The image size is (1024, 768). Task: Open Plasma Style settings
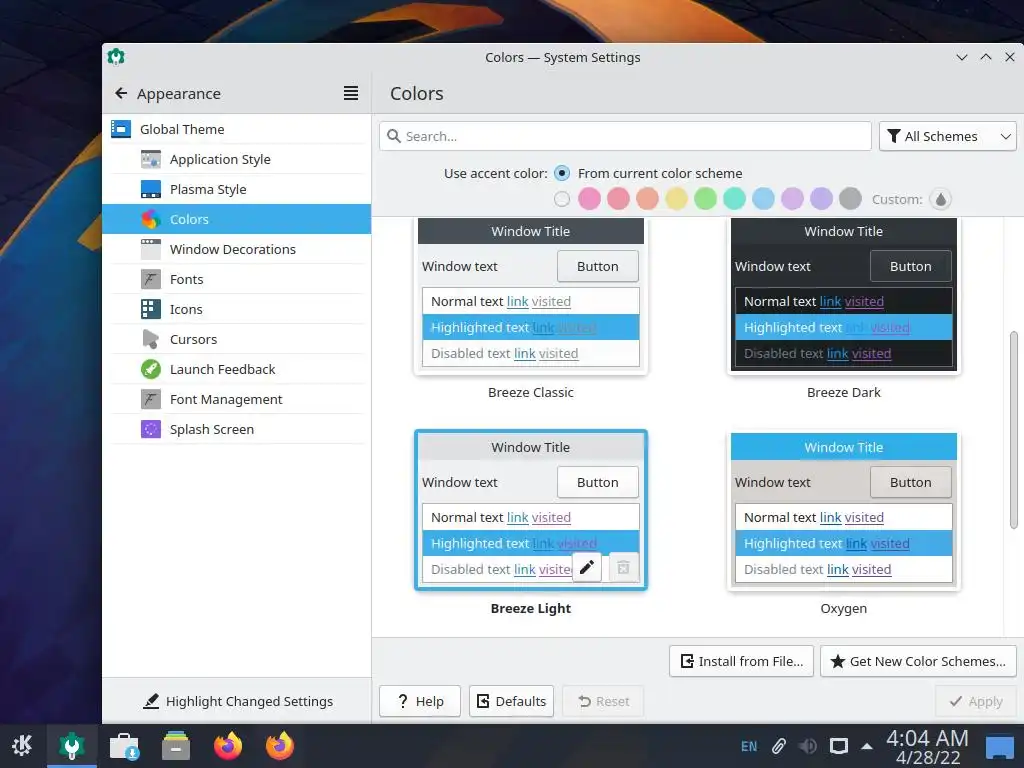point(236,189)
